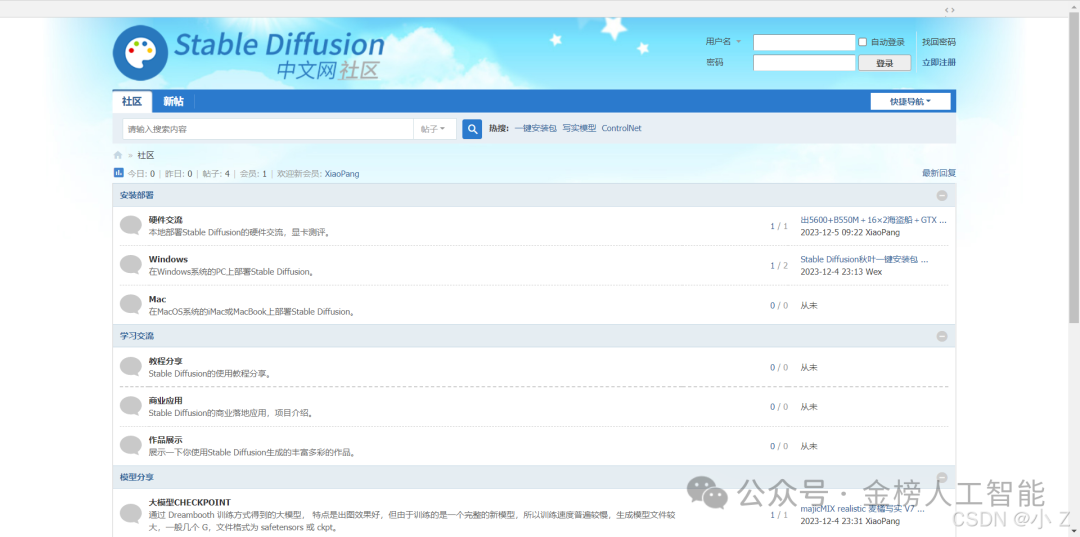Click the speech bubble icon for 大模型CHECKPOINT

131,514
